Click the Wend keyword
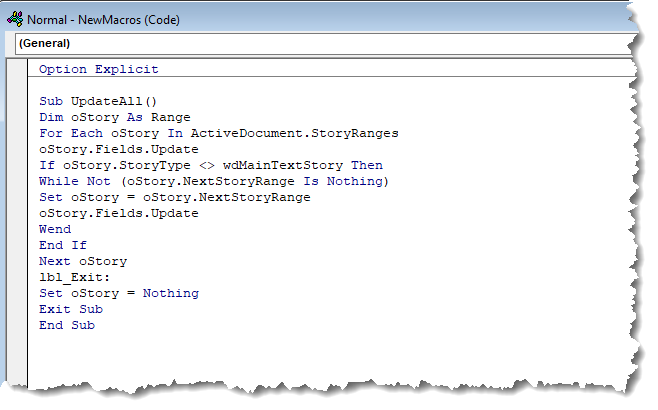Image resolution: width=658 pixels, height=410 pixels. click(x=55, y=229)
